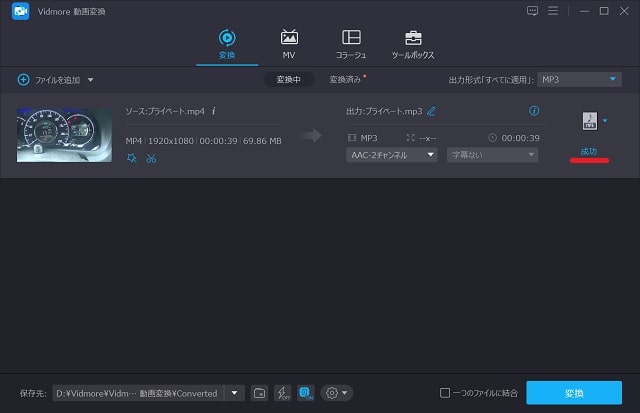Open the AAC-2チャンネル audio track dropdown

pos(392,155)
